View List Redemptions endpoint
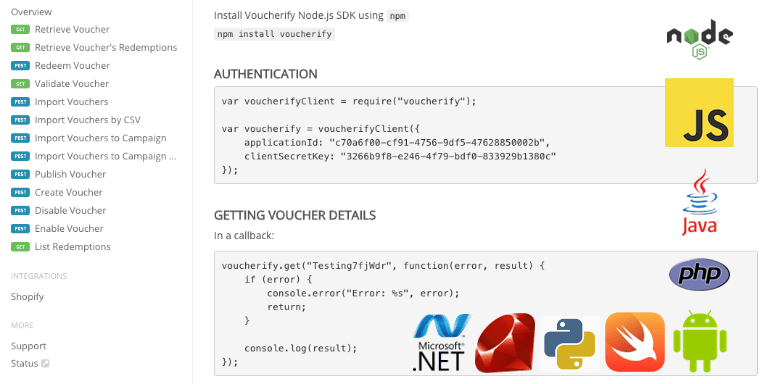768x384 pixels. pyautogui.click(x=72, y=247)
